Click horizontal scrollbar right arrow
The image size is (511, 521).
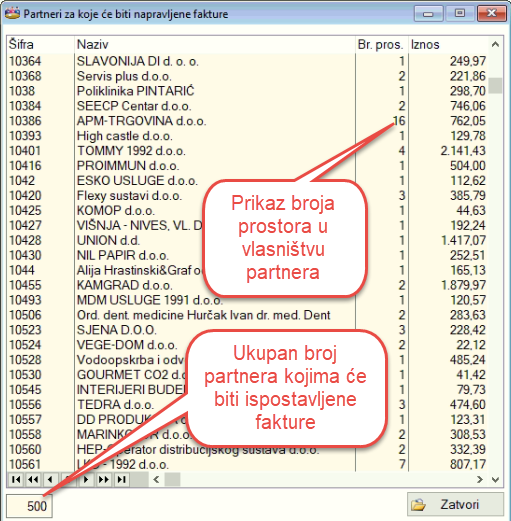coord(480,479)
